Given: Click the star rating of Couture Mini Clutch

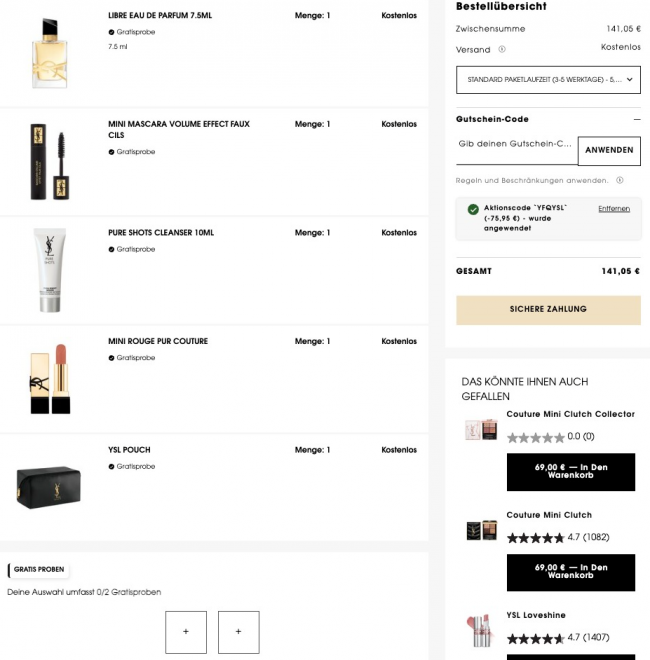Looking at the screenshot, I should tap(535, 537).
